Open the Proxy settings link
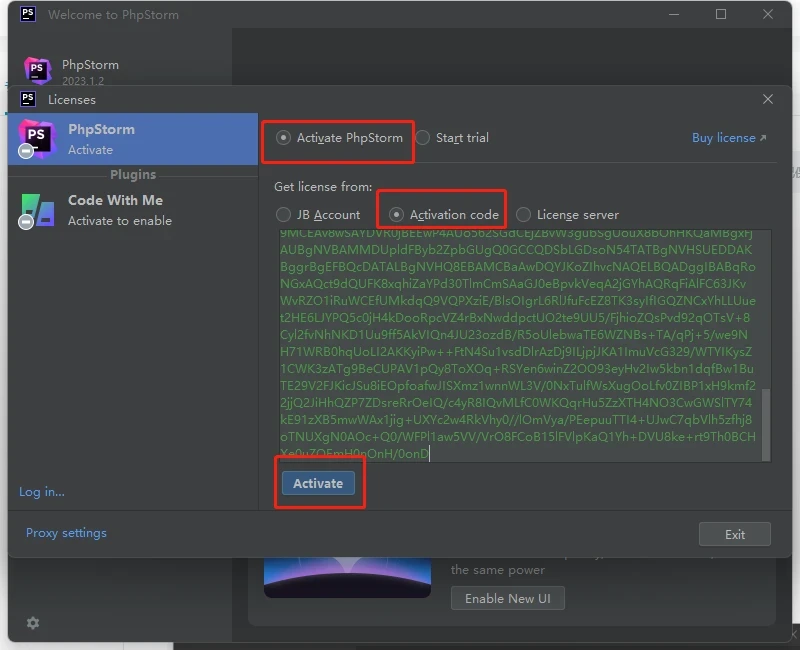This screenshot has width=800, height=650. coord(66,533)
